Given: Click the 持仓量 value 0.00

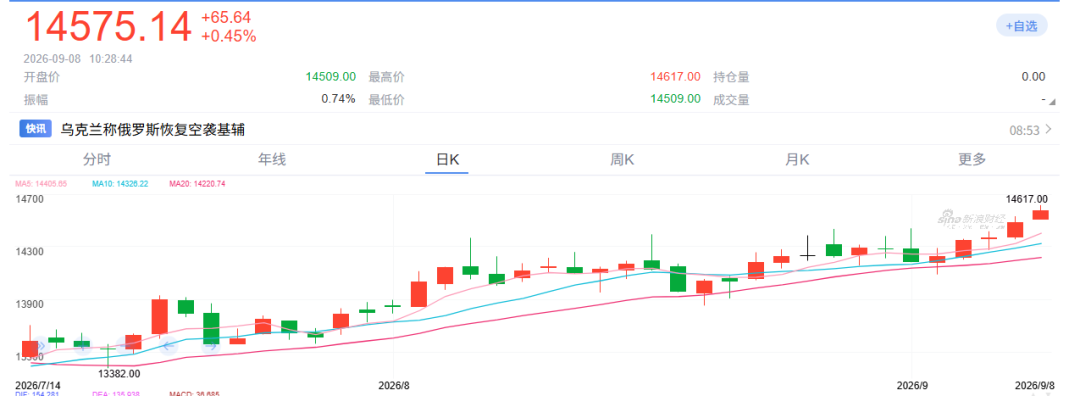Looking at the screenshot, I should [x=1033, y=76].
